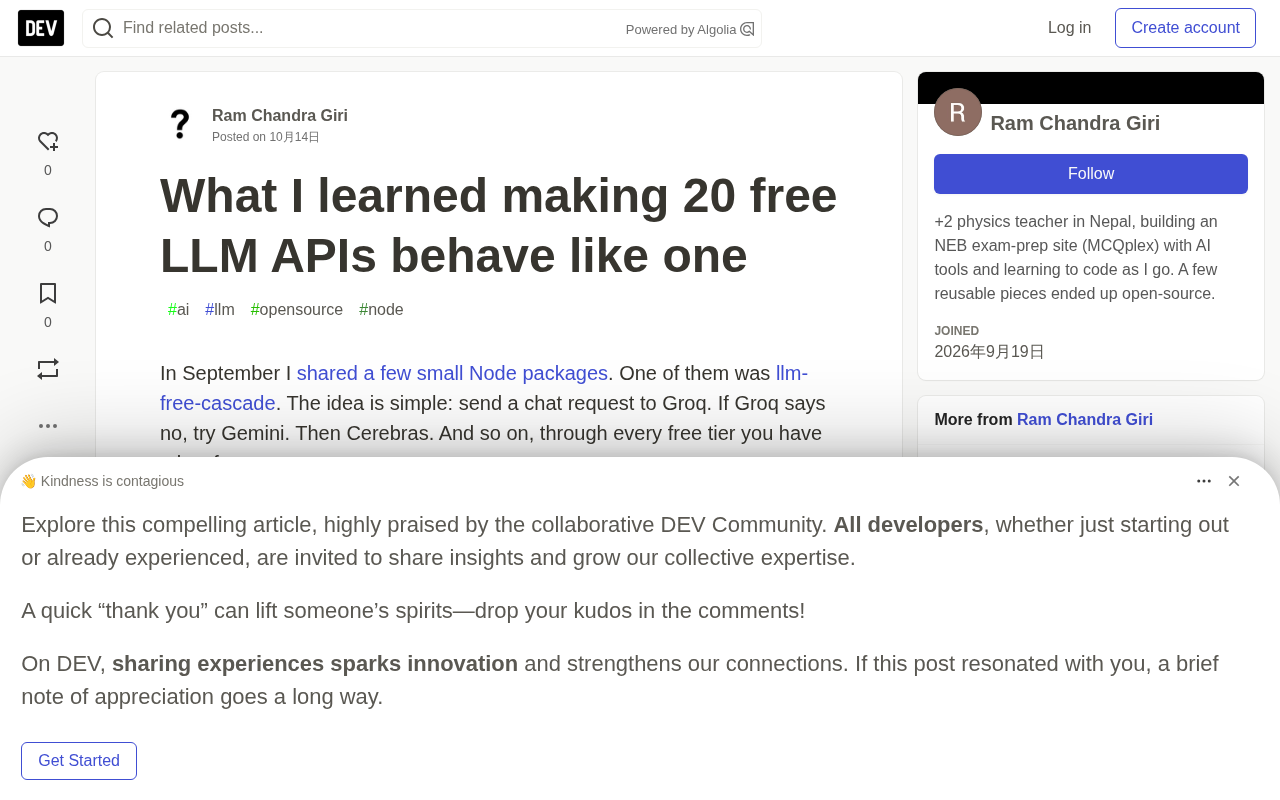The image size is (1280, 800).
Task: Open 'shared a few small Node packages' link
Action: (x=452, y=373)
